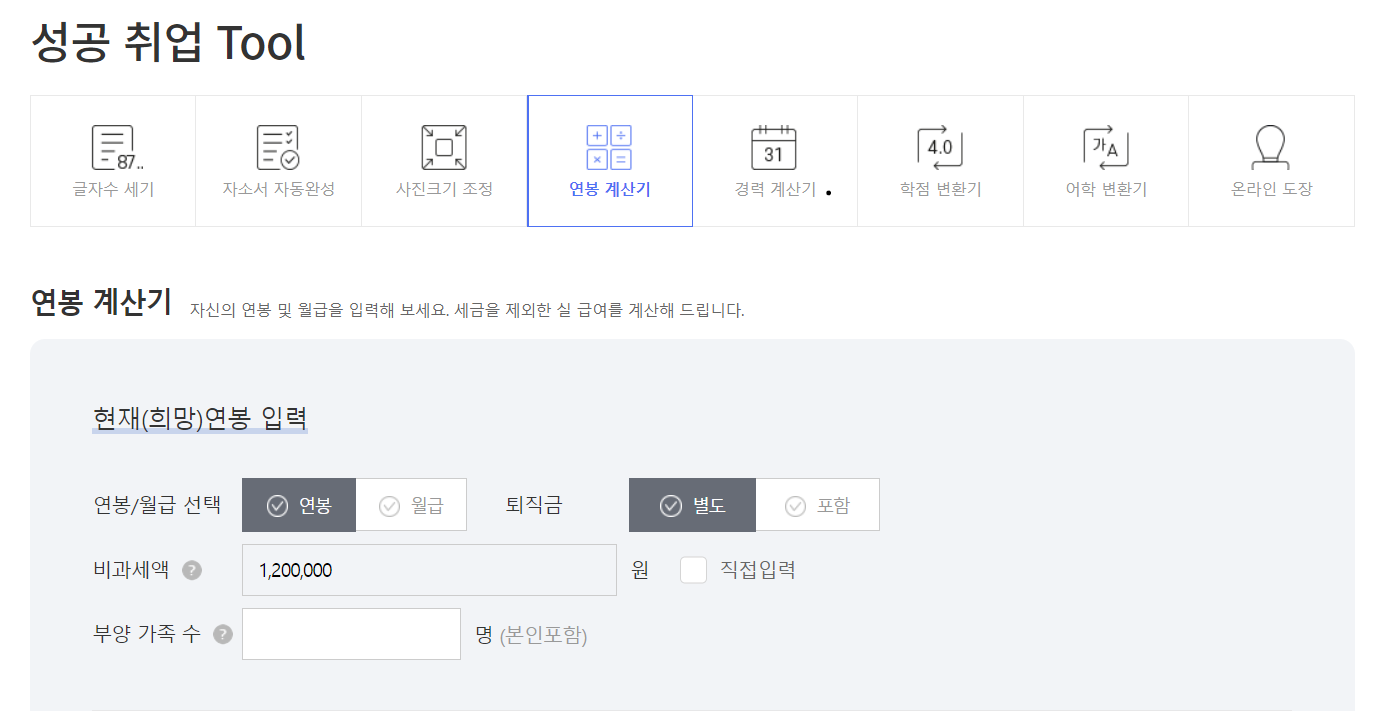Select the active 연봉 계산기 tab
The width and height of the screenshot is (1377, 711).
coord(609,160)
